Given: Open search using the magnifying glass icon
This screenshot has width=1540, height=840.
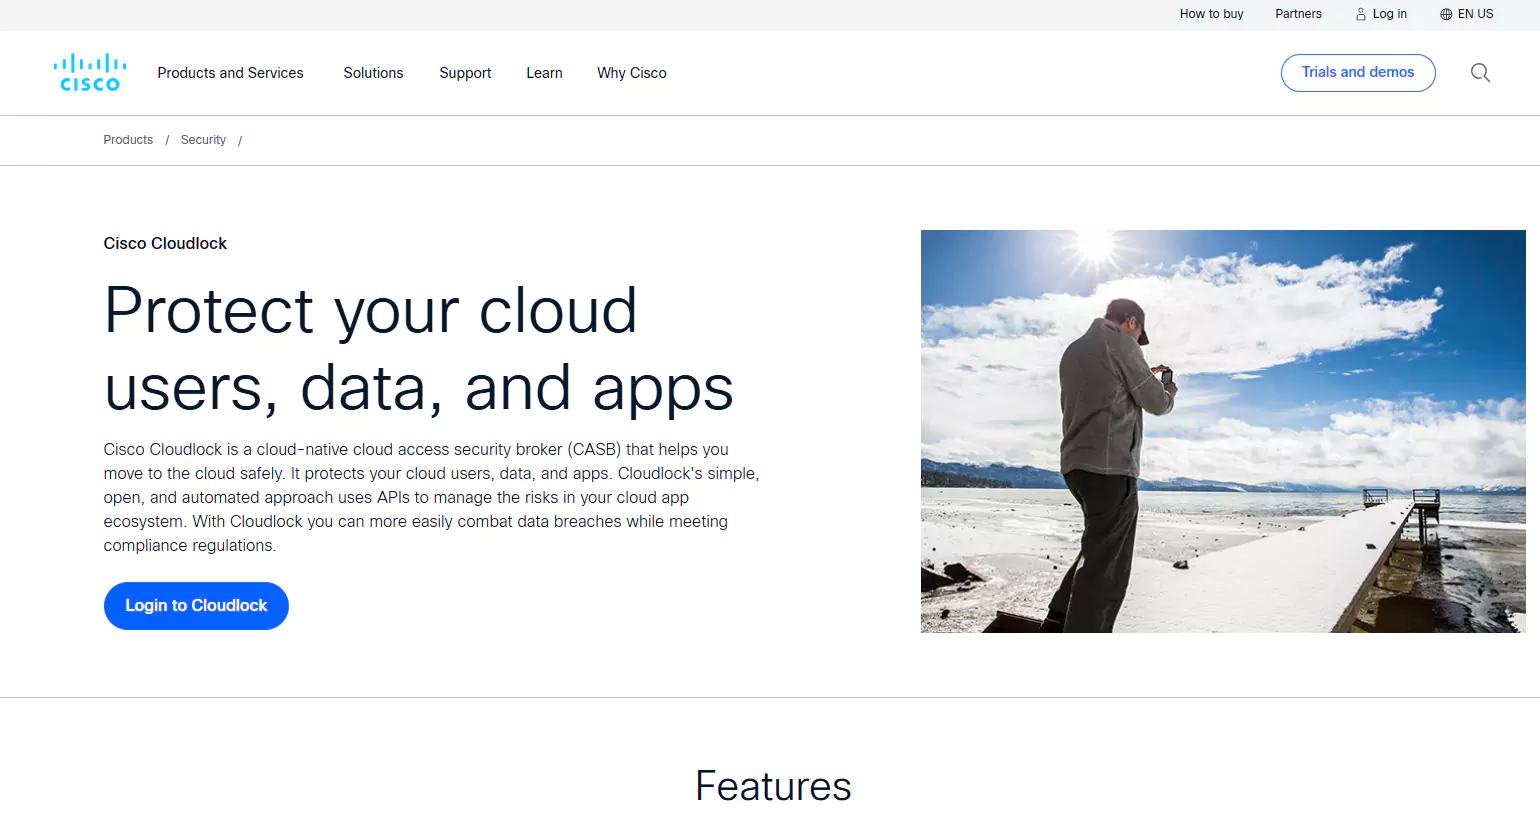Looking at the screenshot, I should 1480,73.
